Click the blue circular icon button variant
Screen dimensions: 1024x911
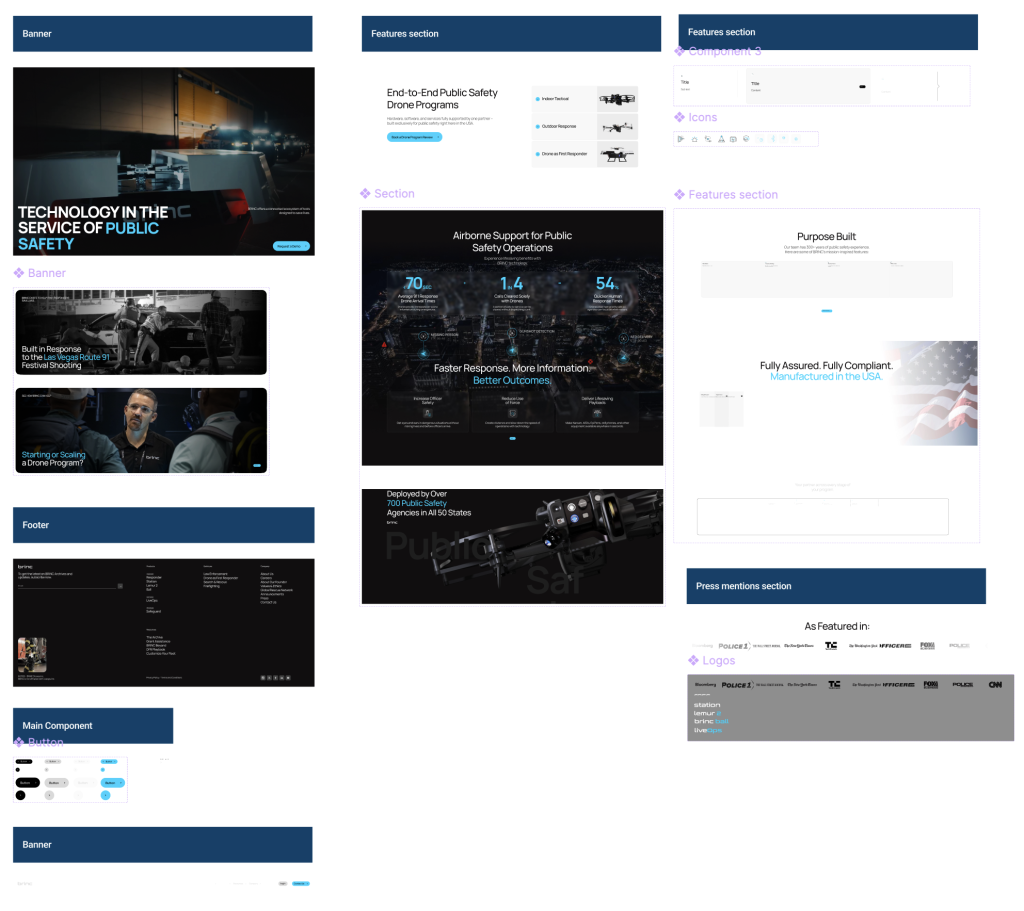point(105,795)
